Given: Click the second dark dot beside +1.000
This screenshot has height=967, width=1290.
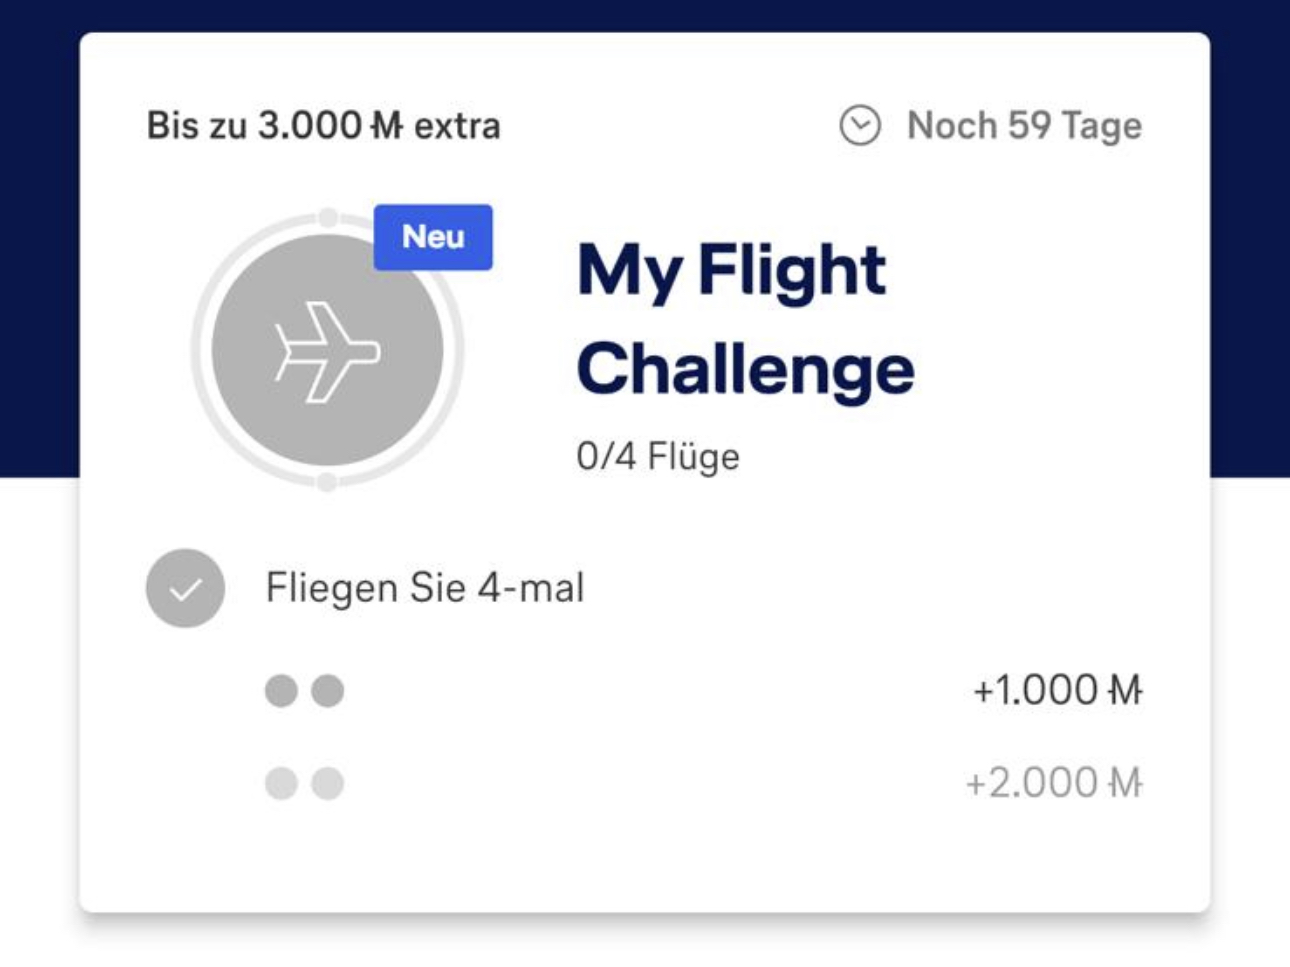Looking at the screenshot, I should tap(328, 691).
